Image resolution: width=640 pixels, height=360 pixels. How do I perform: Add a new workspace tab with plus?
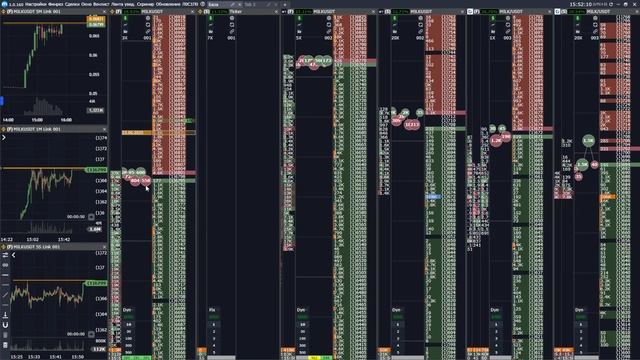(x=285, y=4)
